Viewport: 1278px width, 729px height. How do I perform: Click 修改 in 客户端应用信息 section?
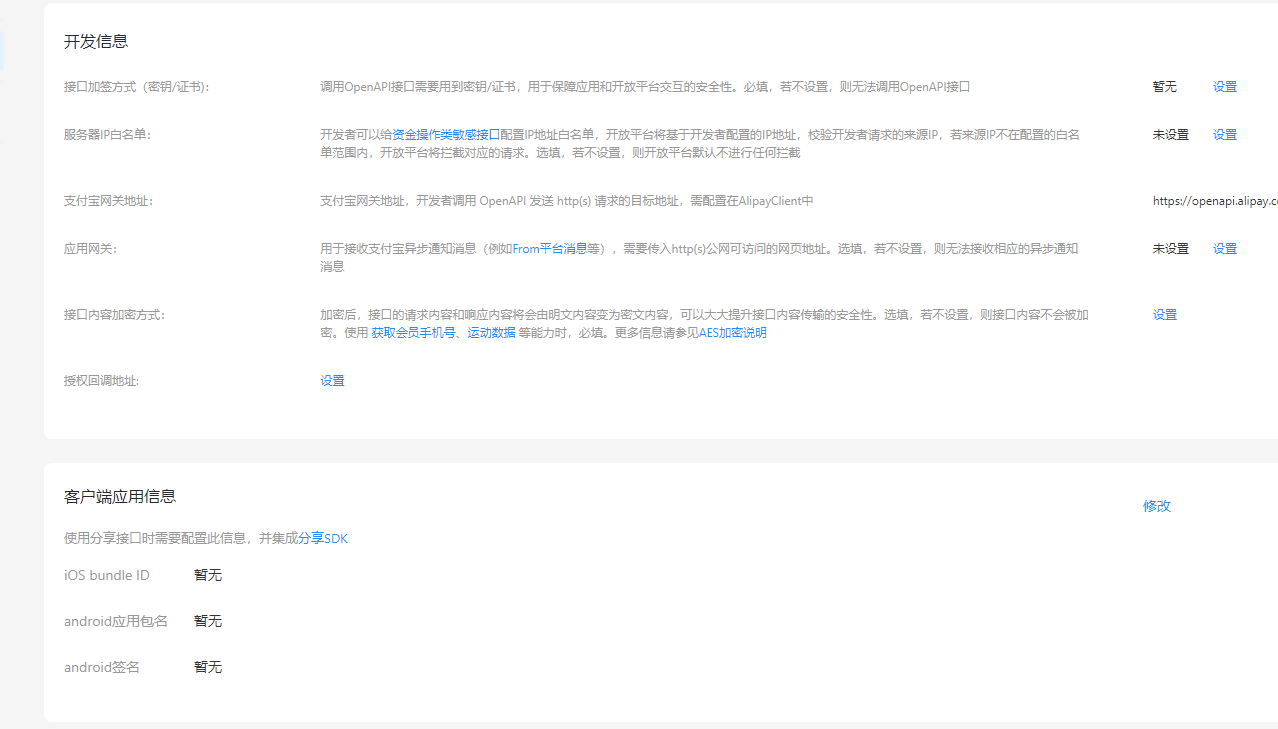(x=1157, y=506)
